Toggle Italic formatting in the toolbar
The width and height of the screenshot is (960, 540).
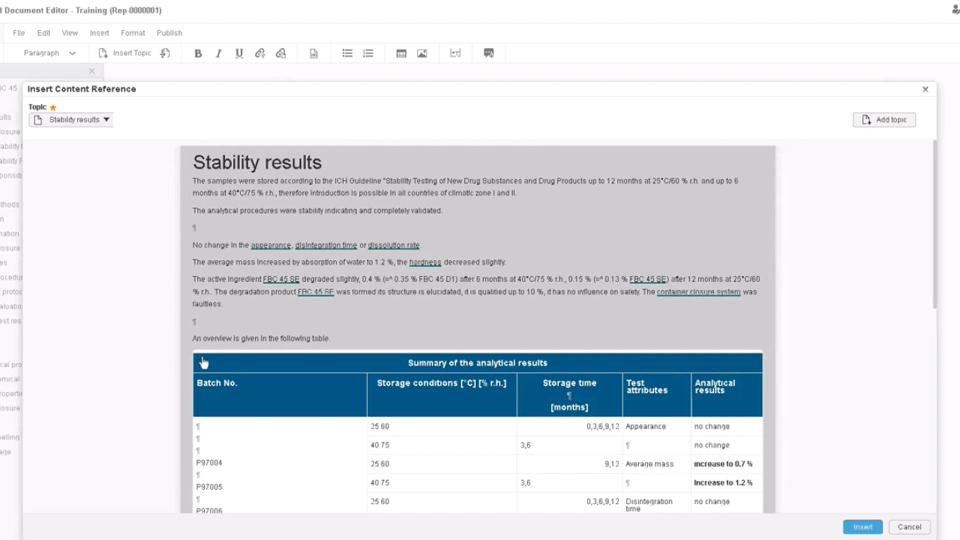click(219, 53)
